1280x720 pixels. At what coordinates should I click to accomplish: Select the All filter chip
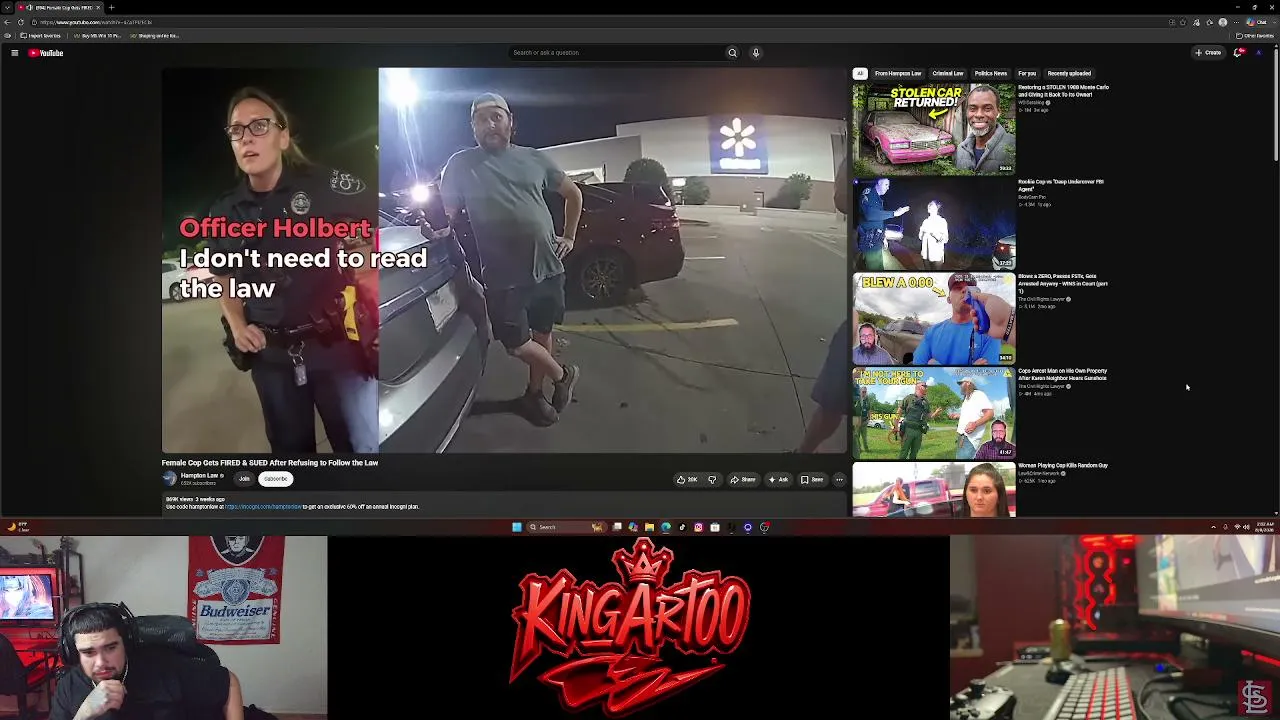(x=859, y=73)
